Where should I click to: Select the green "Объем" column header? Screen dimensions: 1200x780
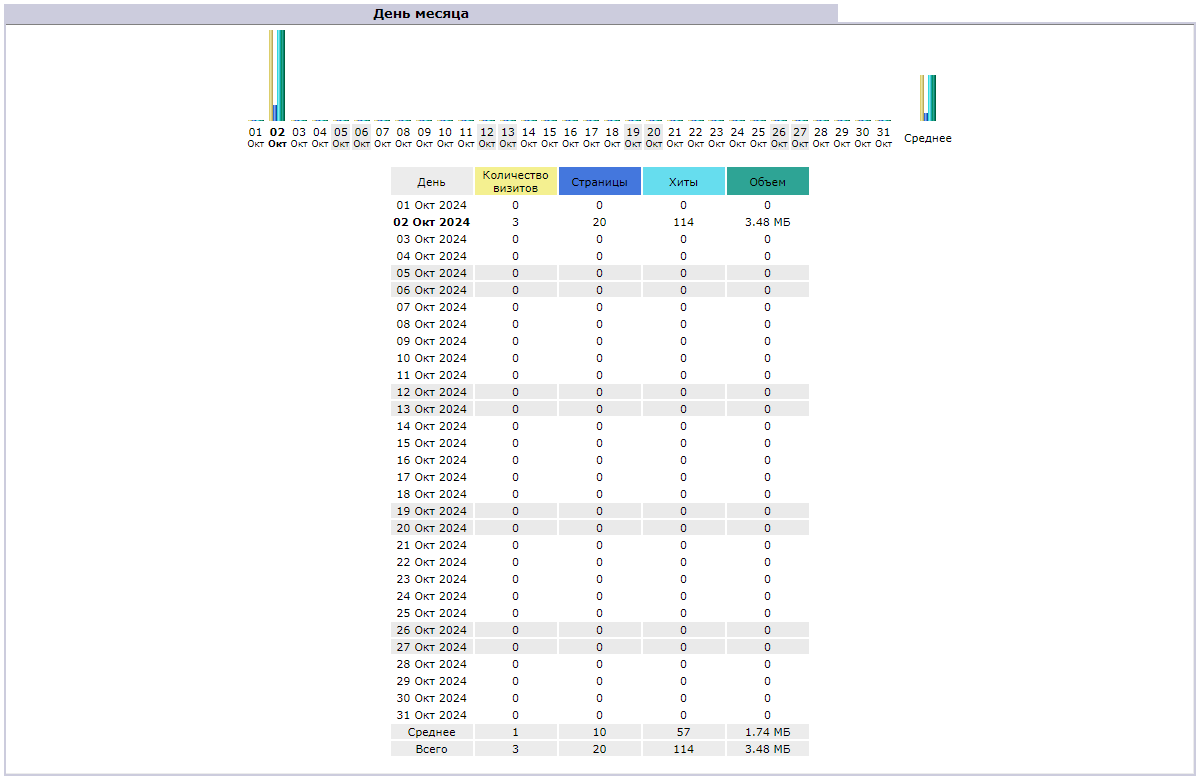pos(768,182)
